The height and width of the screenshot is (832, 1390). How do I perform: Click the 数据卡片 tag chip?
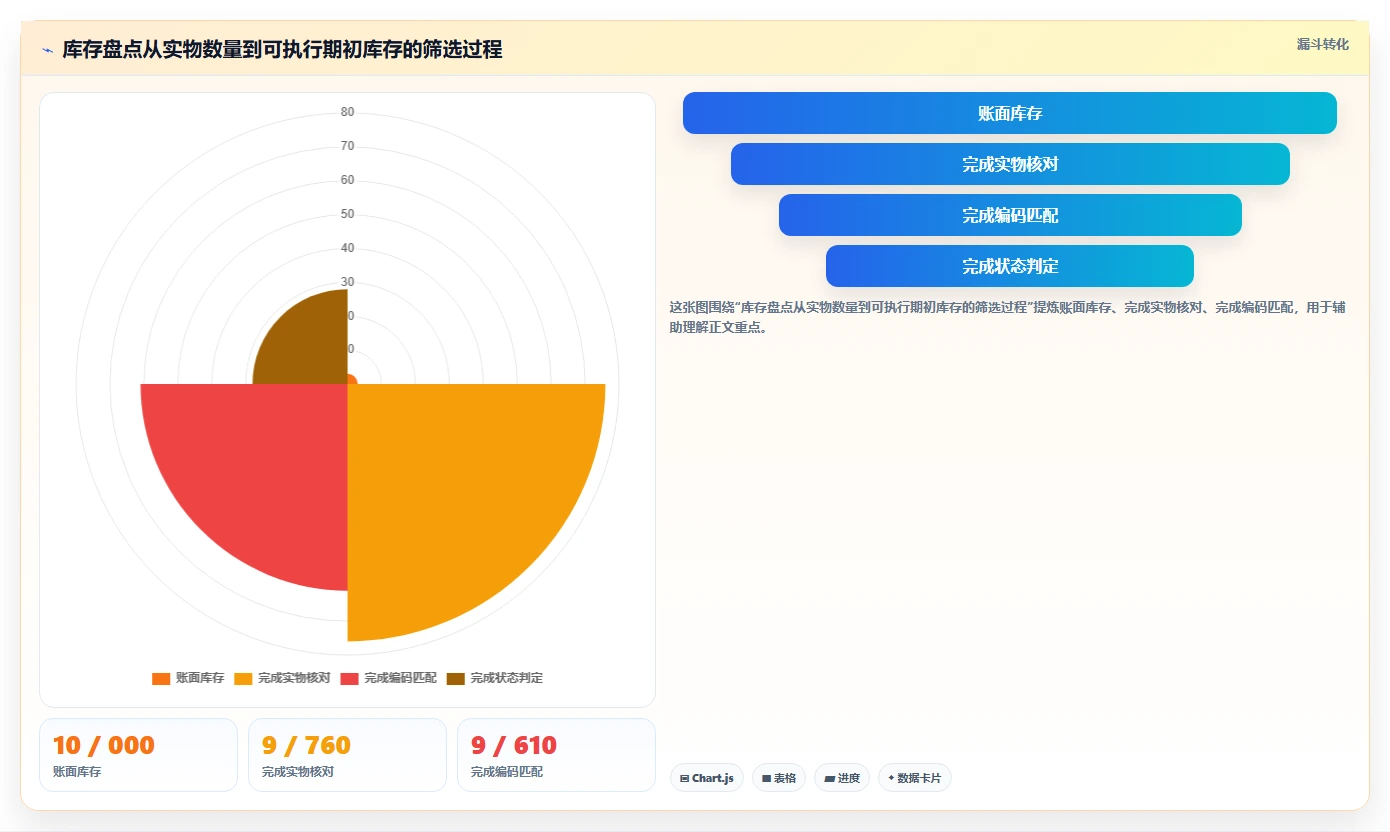[x=915, y=778]
